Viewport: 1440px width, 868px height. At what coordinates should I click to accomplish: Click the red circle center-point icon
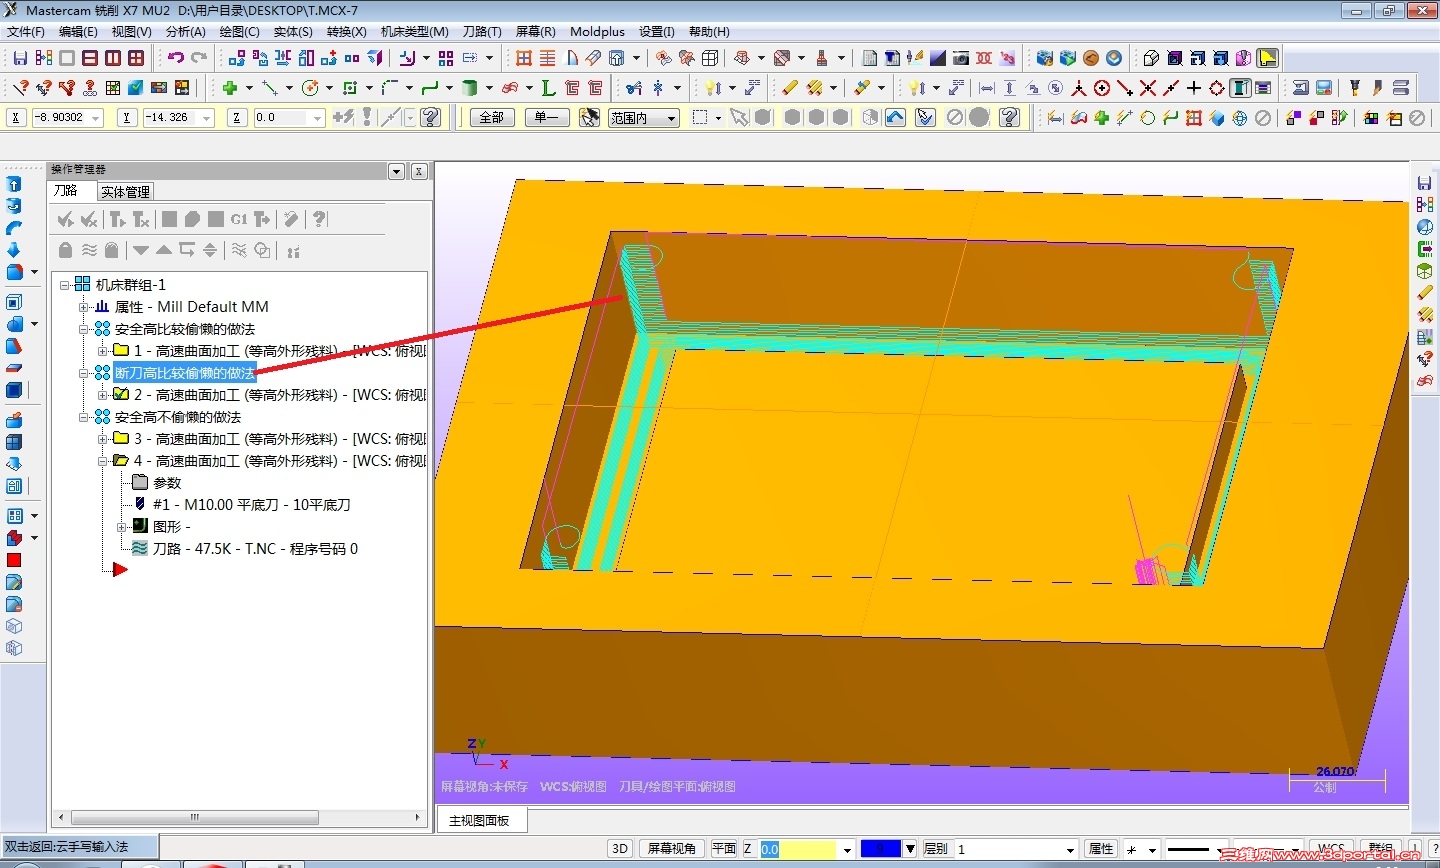pos(1102,88)
